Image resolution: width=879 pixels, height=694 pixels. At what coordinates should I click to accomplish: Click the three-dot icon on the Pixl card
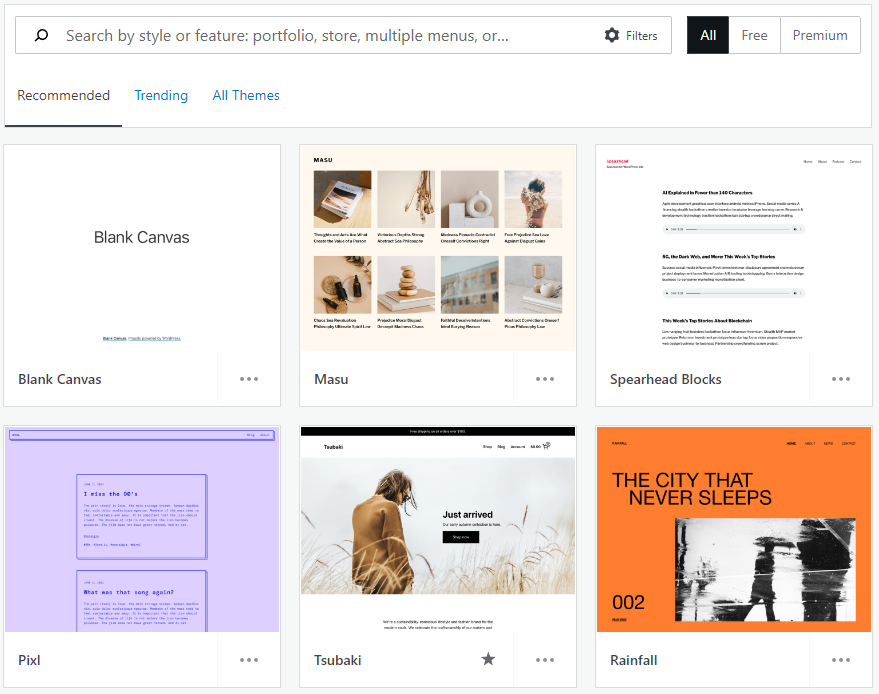(249, 660)
